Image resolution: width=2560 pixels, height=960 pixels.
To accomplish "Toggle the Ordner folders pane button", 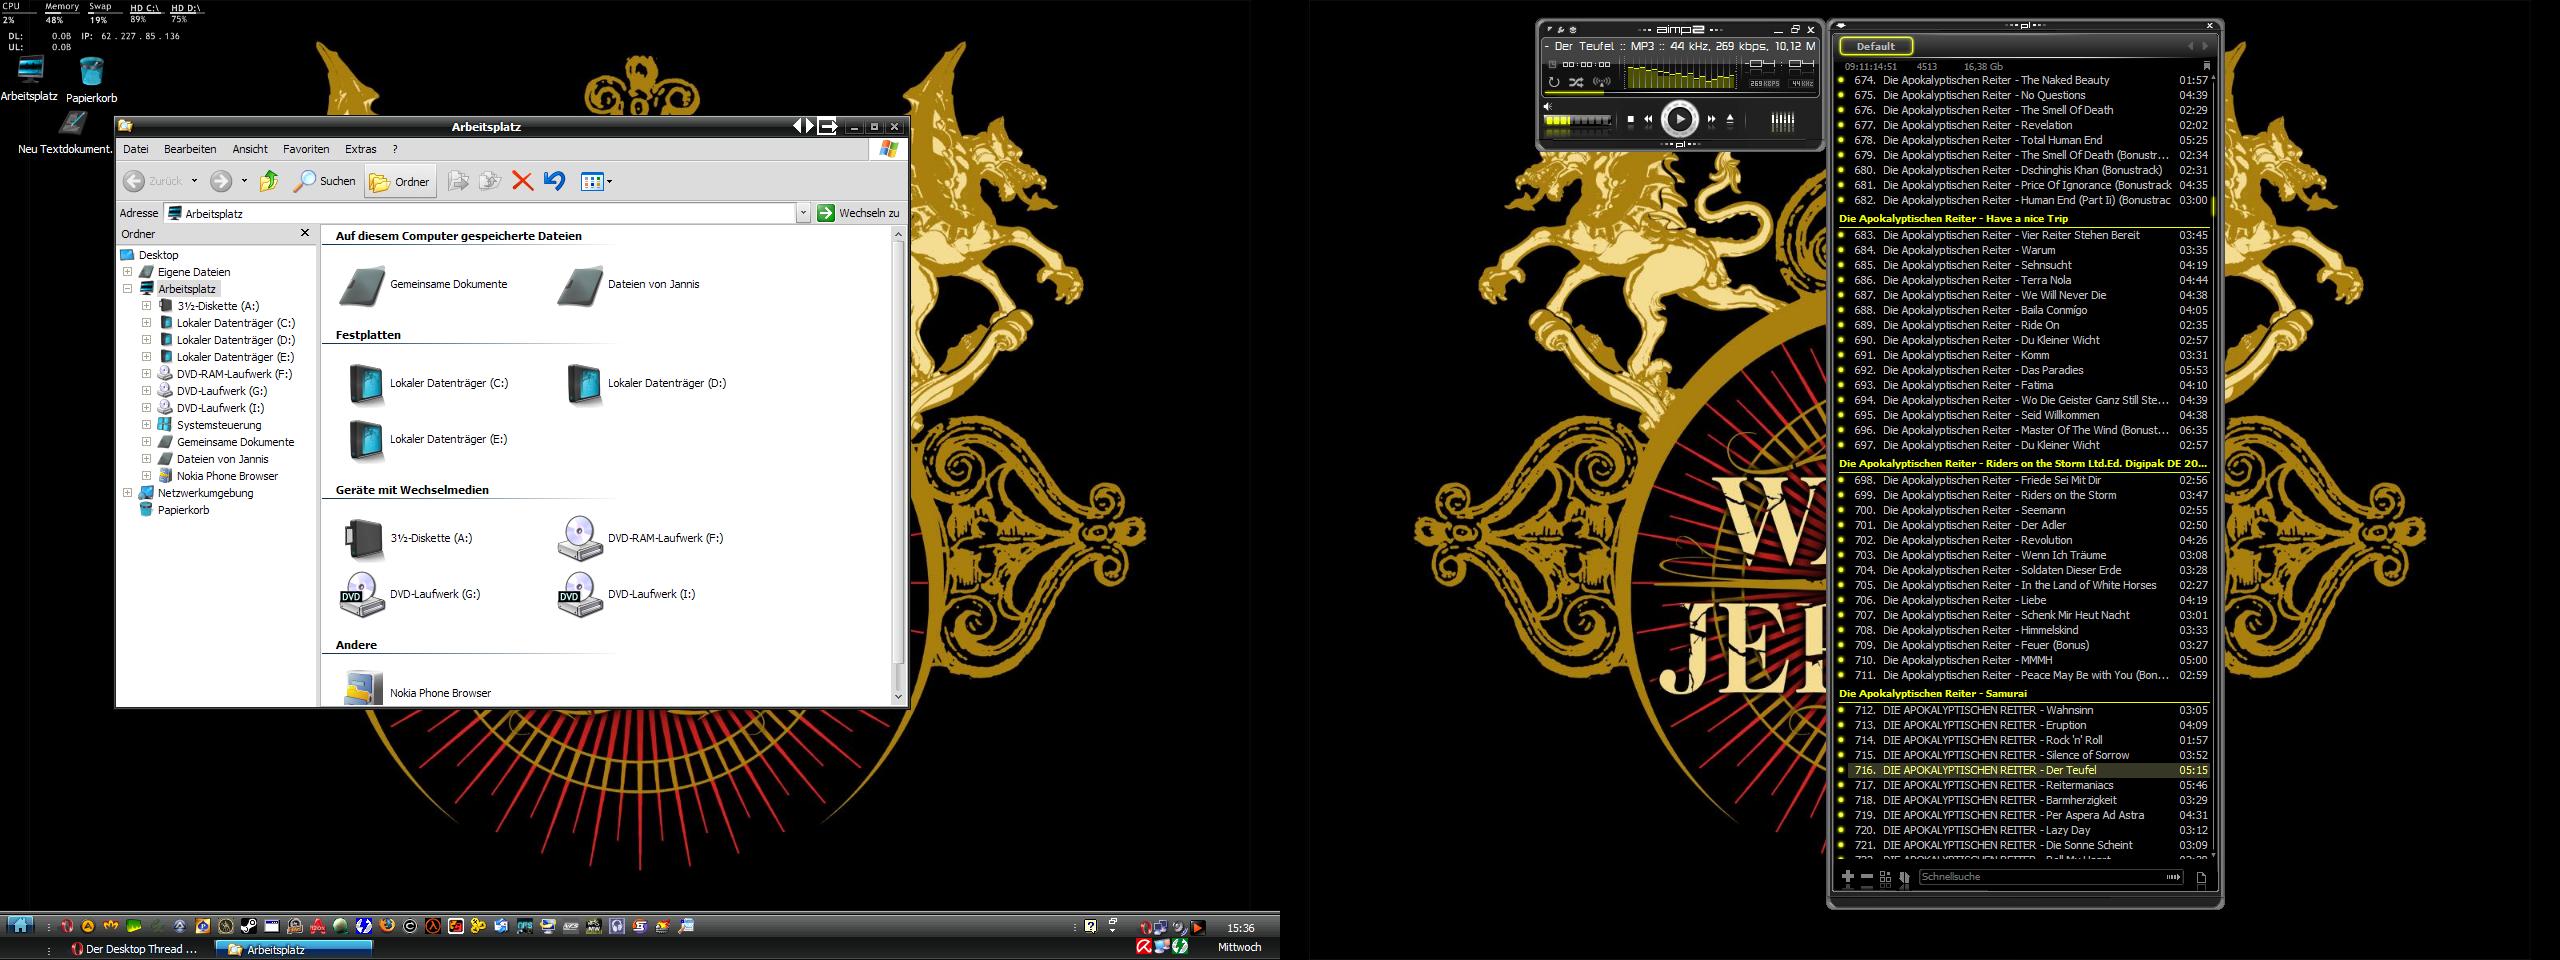I will (x=400, y=181).
